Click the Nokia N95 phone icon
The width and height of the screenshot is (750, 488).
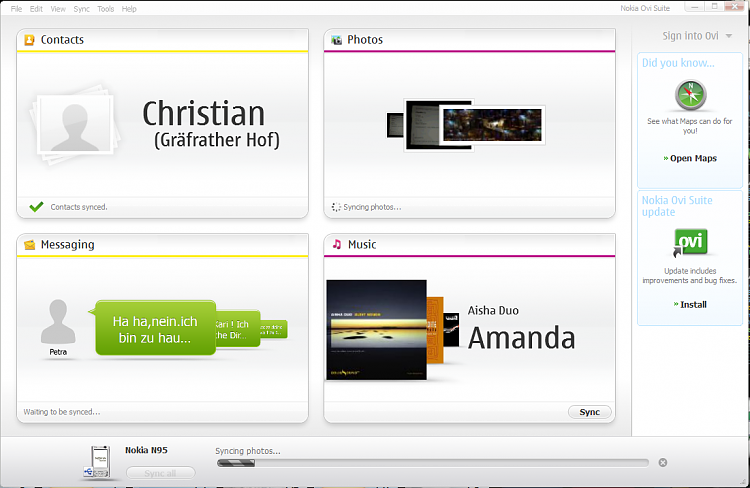(x=99, y=462)
